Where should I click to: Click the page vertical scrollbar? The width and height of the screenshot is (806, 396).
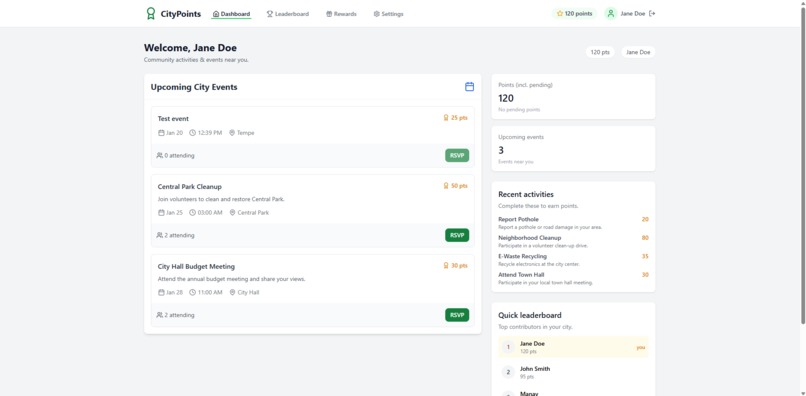pos(803,165)
